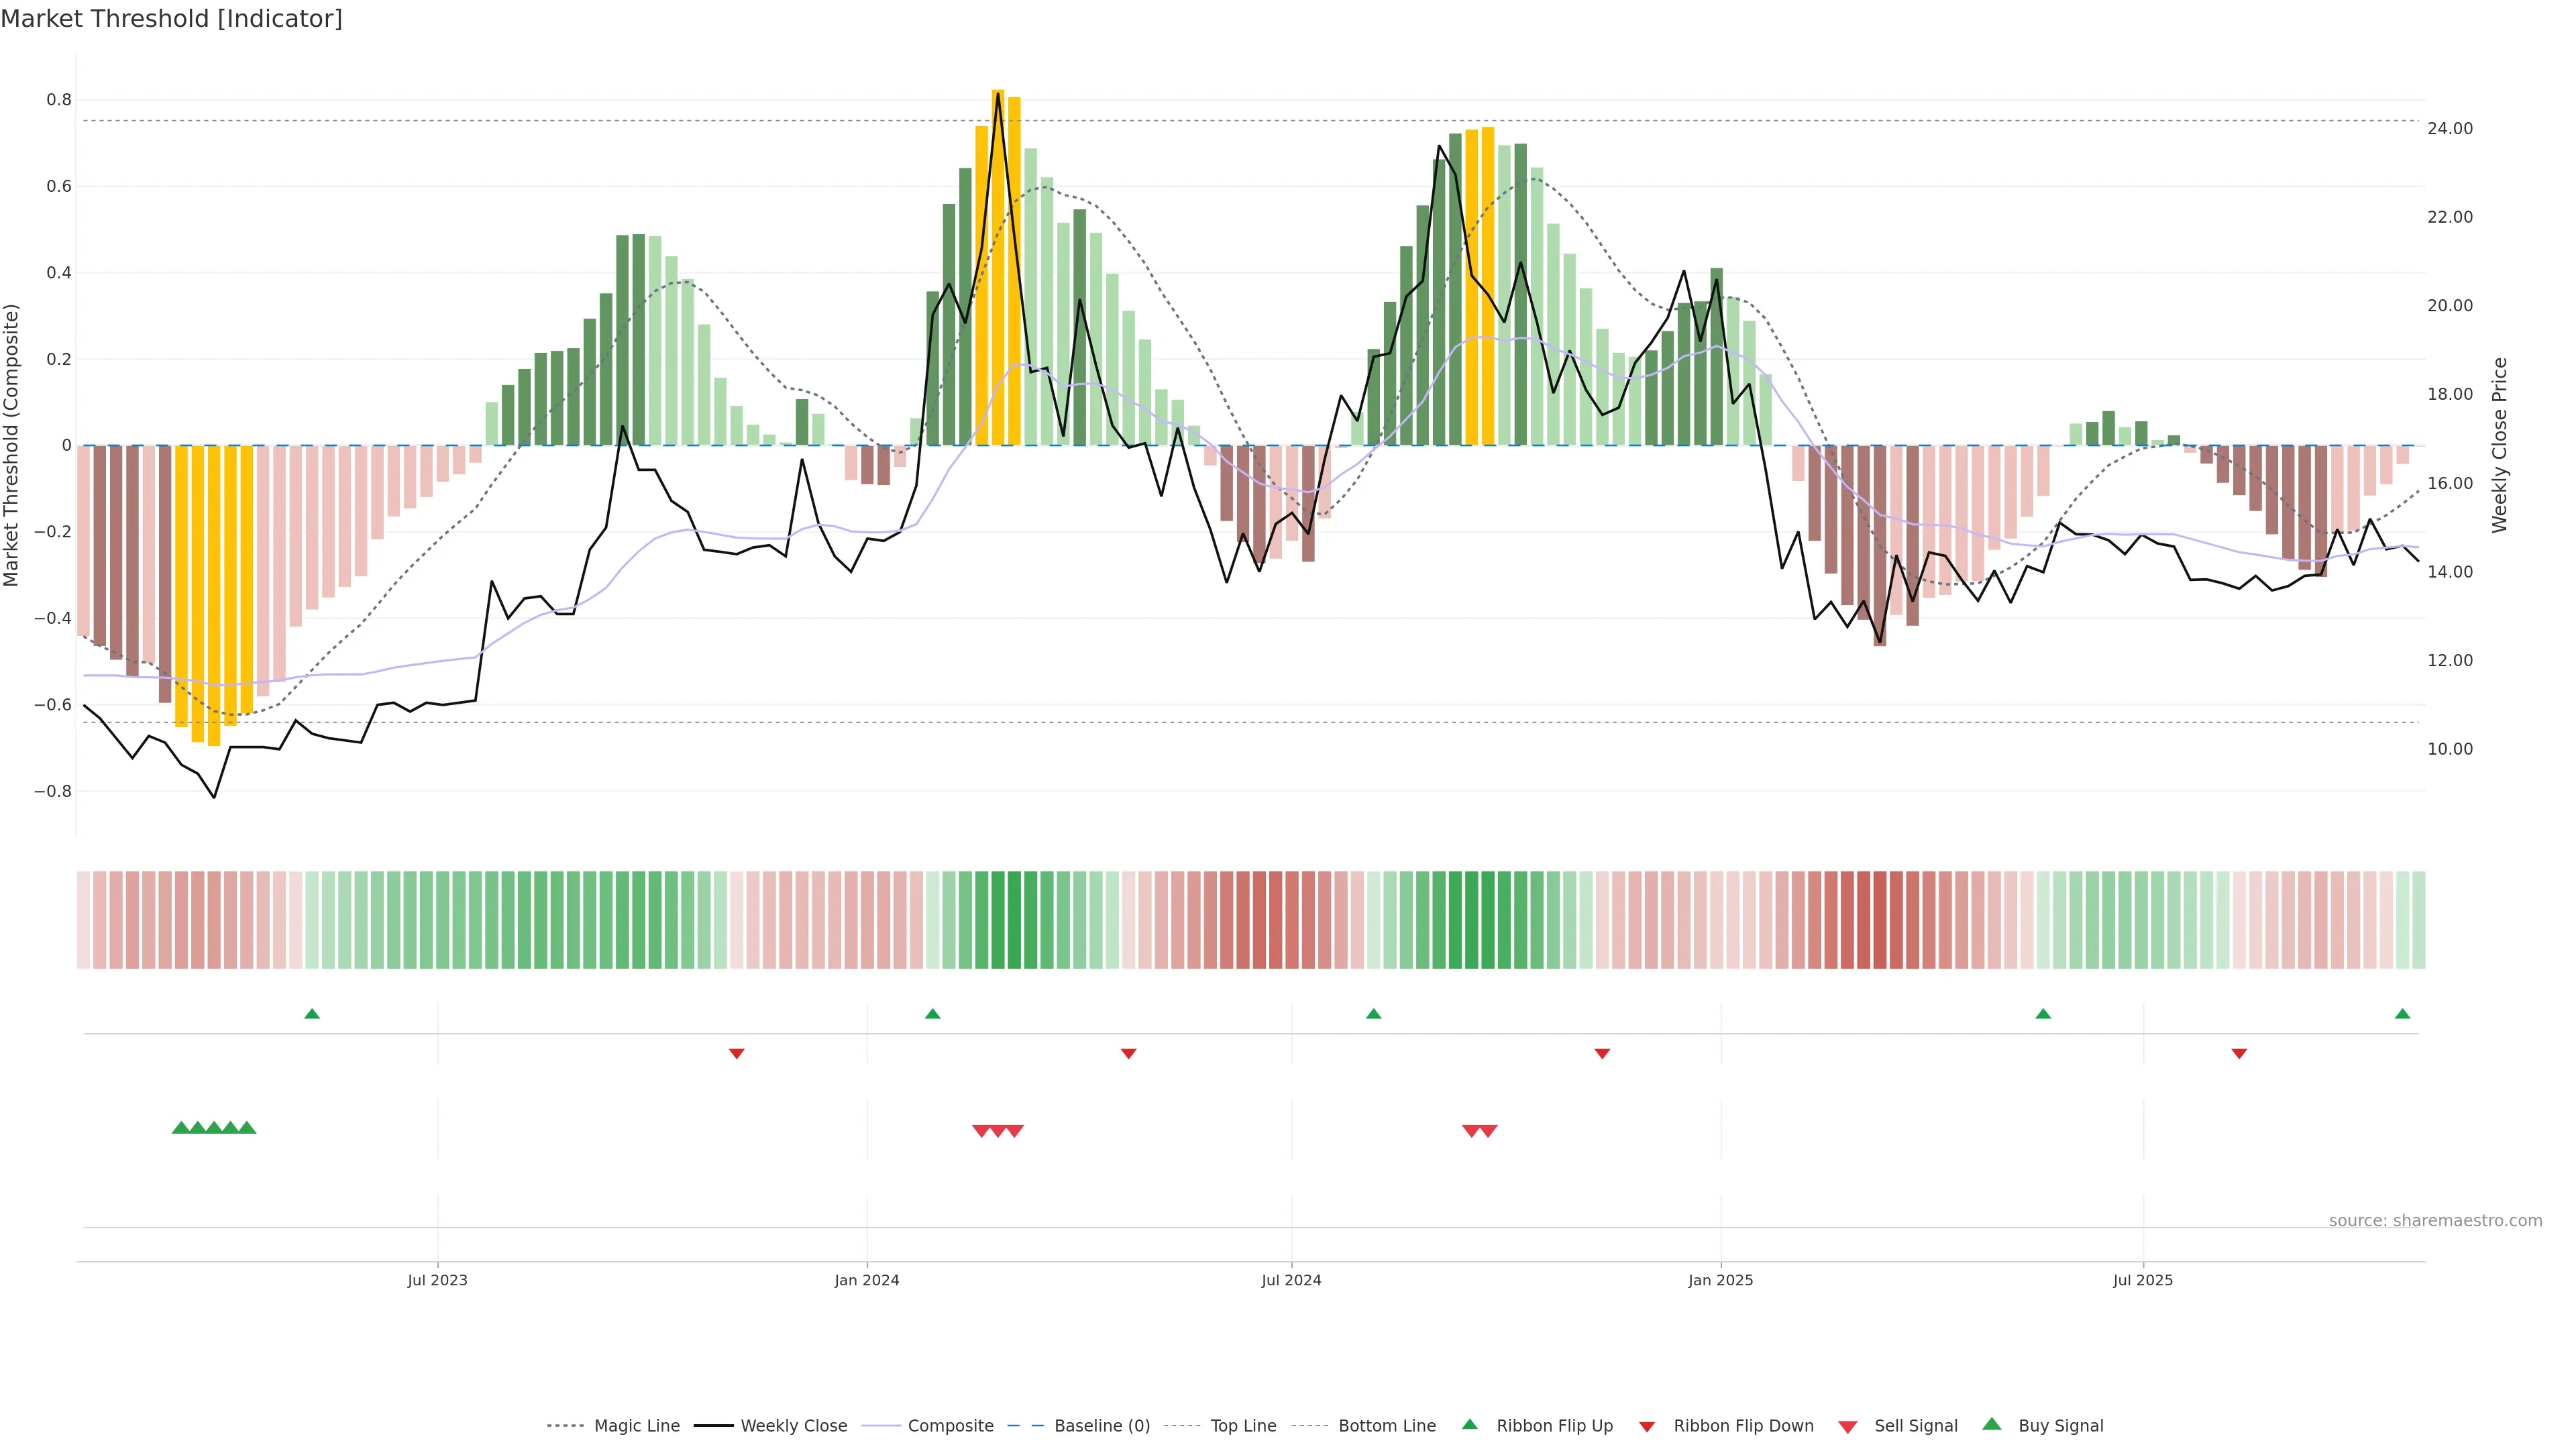Click the first Ribbon Flip Up marker before Jul 2023

coord(312,1014)
